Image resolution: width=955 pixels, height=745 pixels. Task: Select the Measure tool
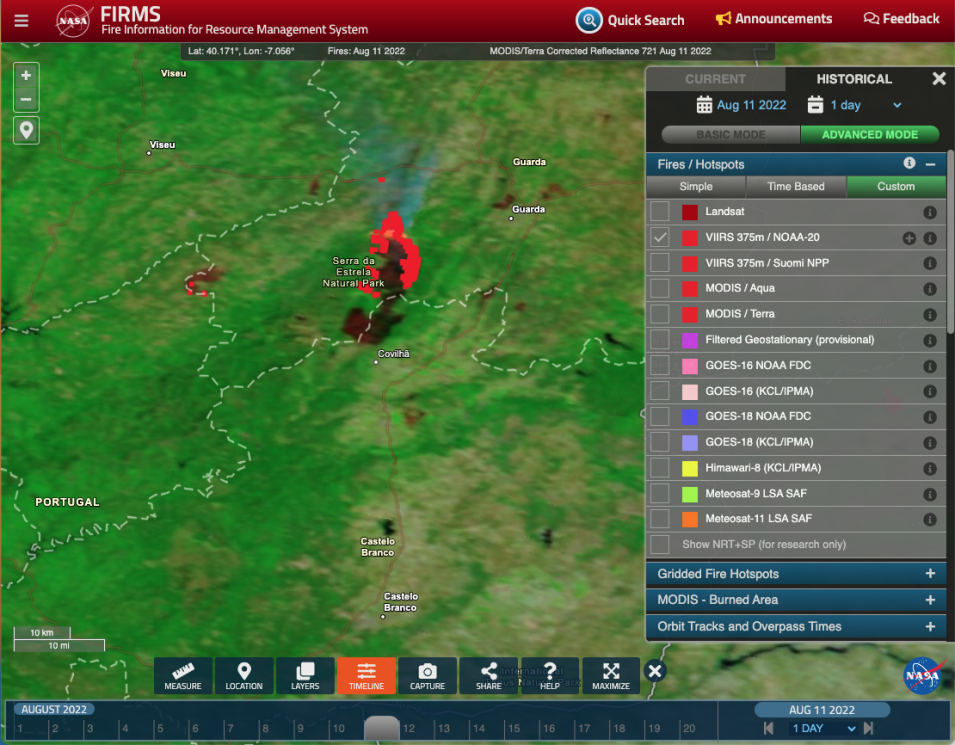[183, 676]
